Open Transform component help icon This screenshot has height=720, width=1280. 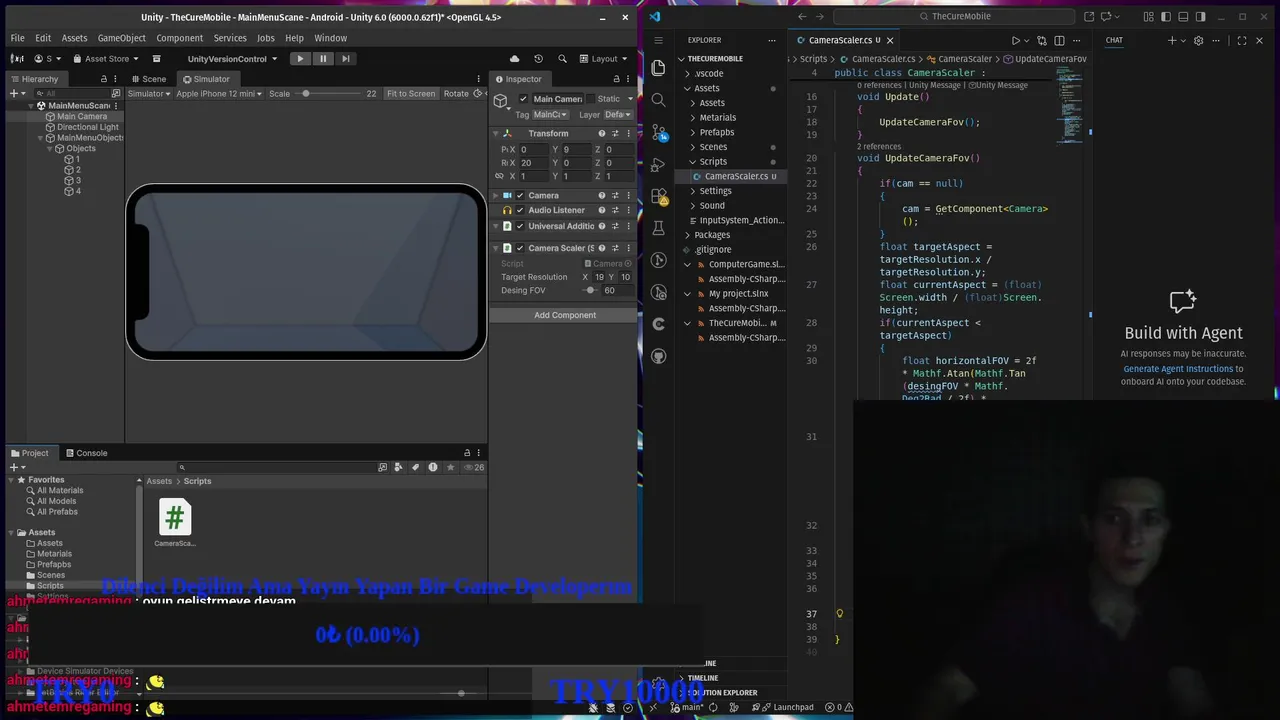pos(602,134)
